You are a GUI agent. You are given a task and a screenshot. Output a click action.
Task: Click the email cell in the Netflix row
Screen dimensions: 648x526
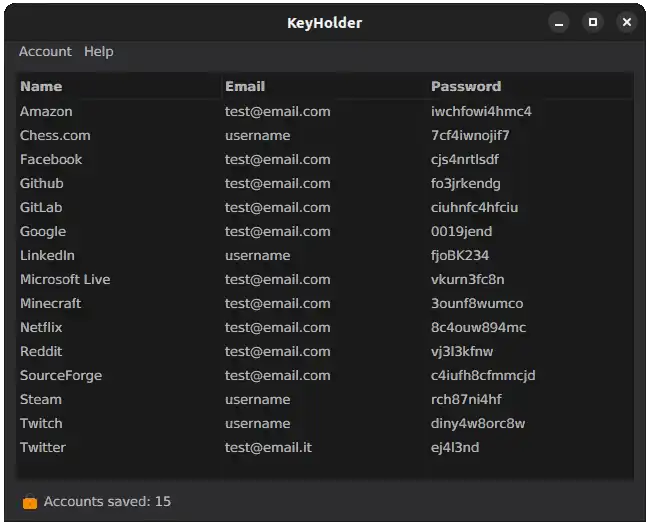(278, 327)
